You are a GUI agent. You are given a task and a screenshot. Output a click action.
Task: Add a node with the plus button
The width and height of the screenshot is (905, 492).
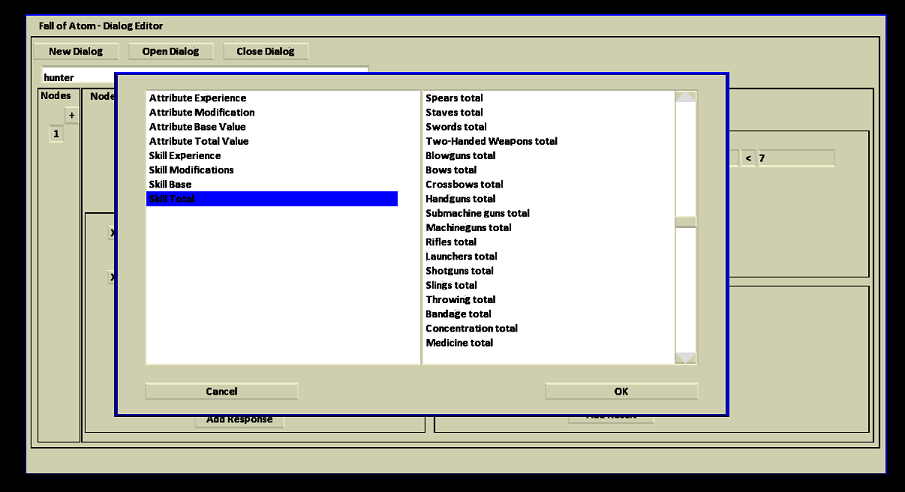click(72, 115)
